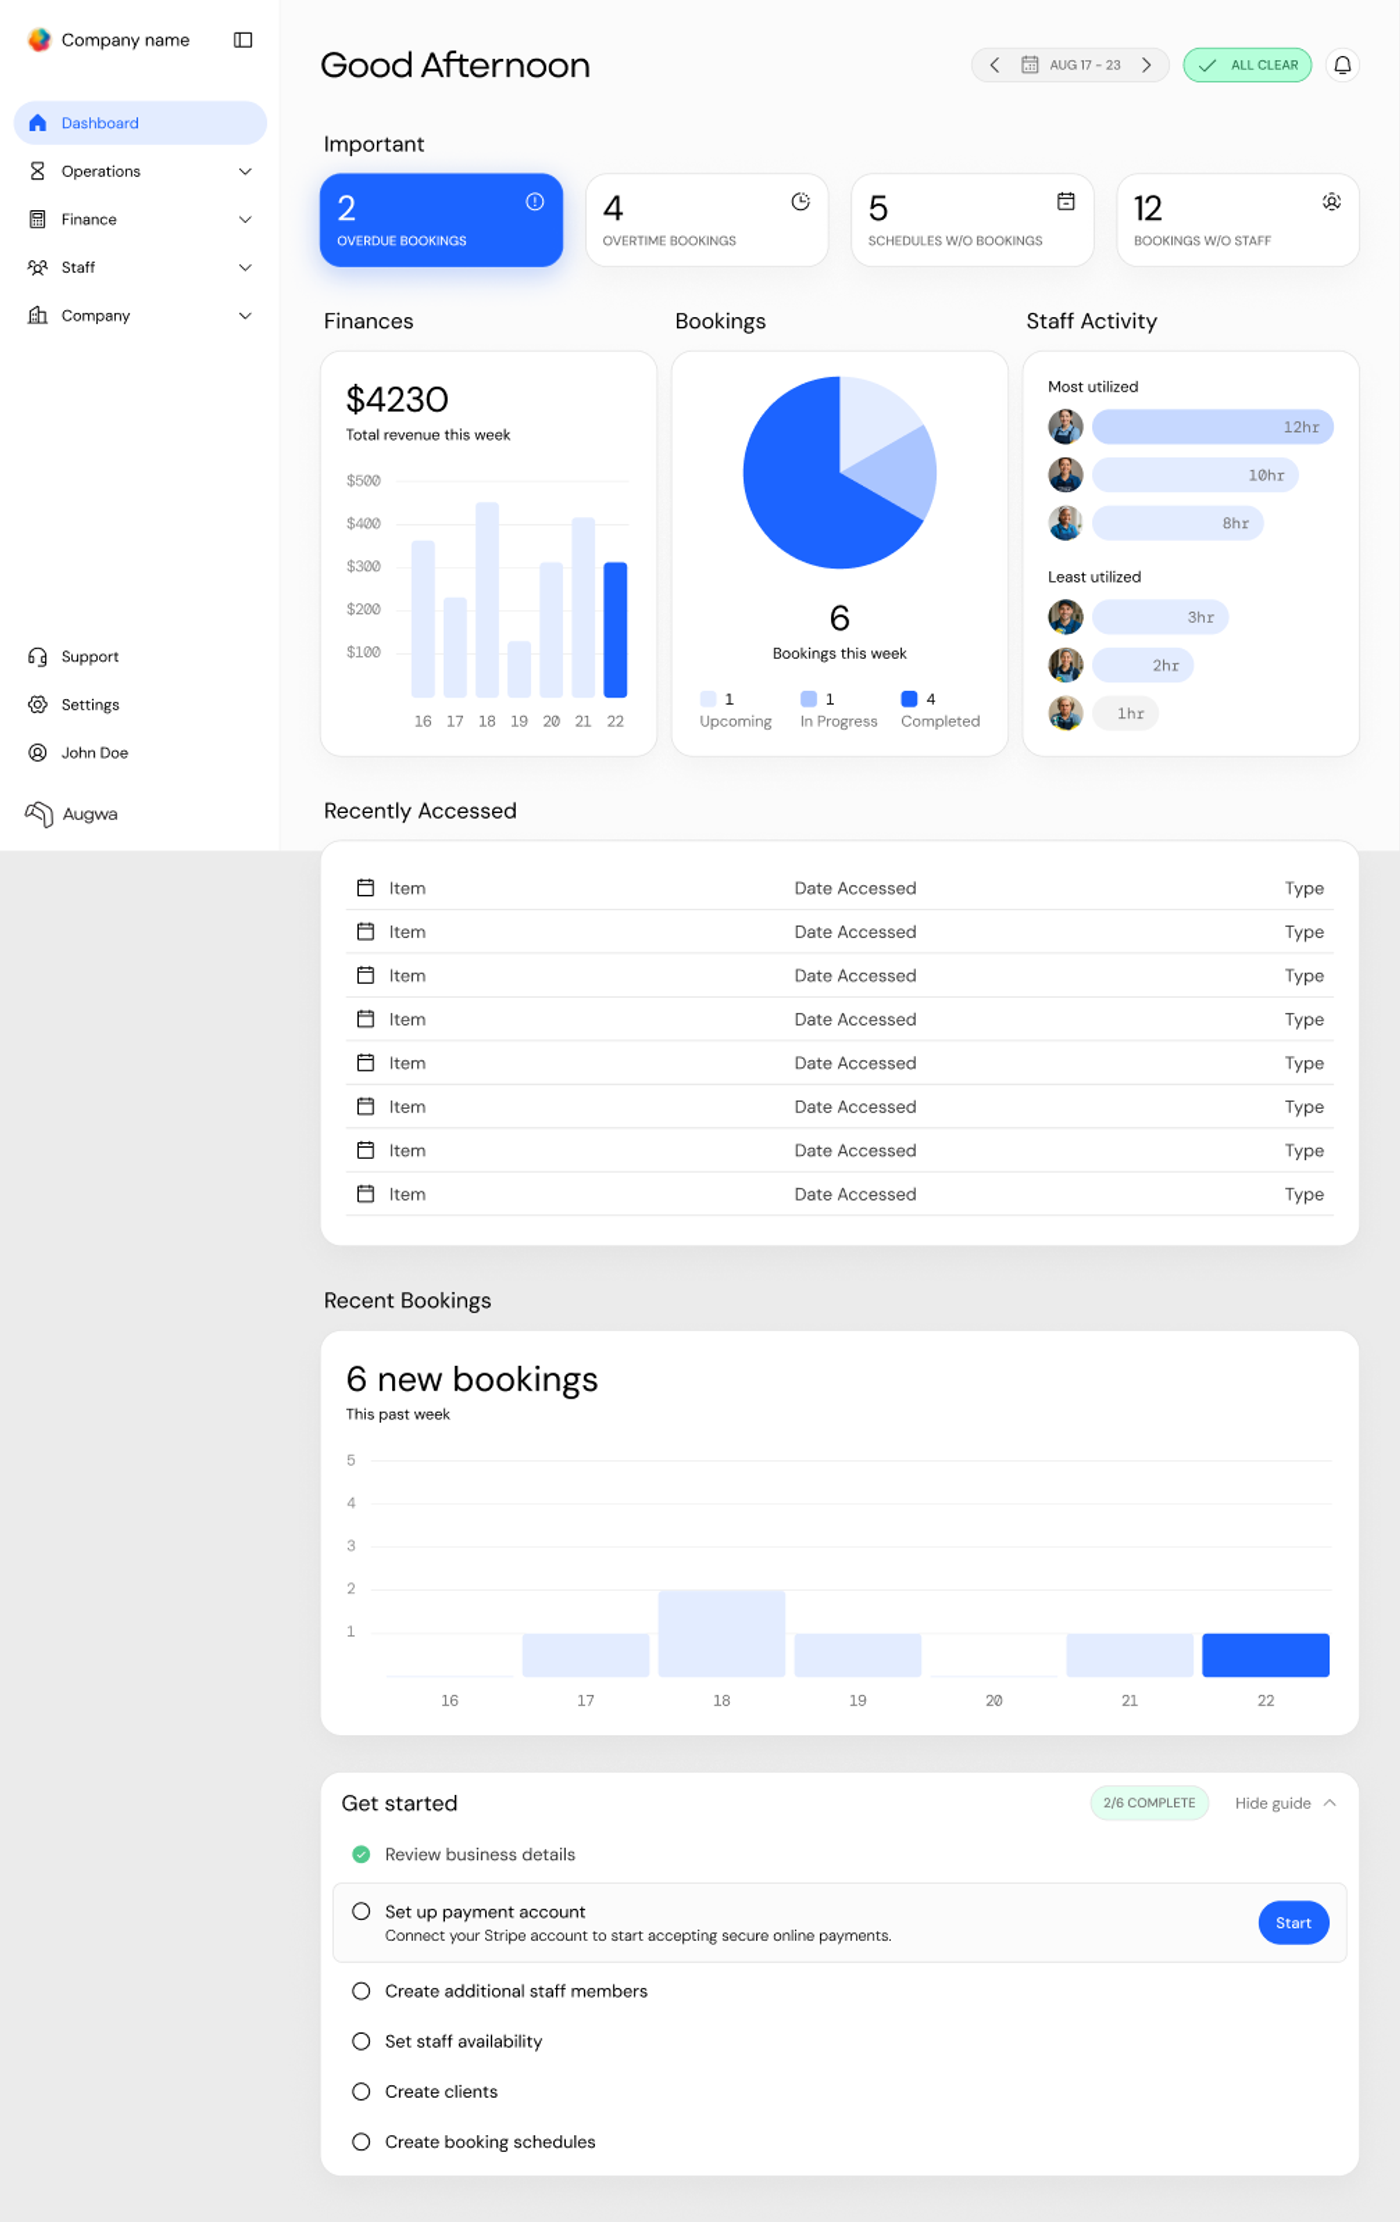Image resolution: width=1400 pixels, height=2222 pixels.
Task: Click the clock icon on Overtime Bookings
Action: coord(800,202)
